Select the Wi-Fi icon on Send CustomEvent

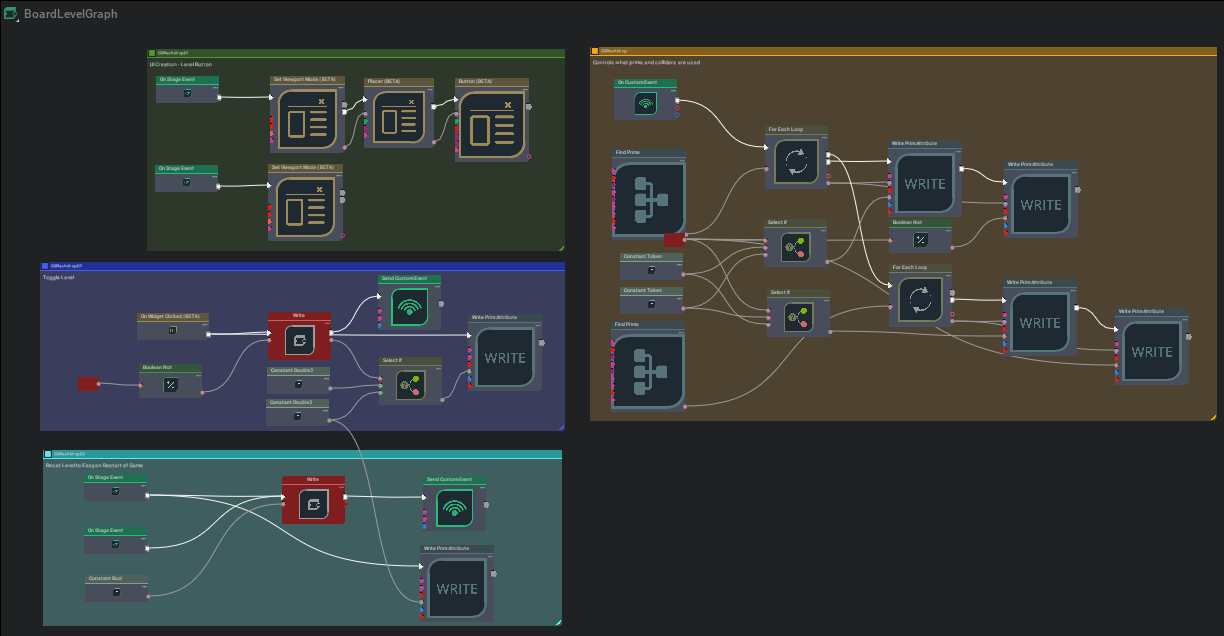(x=411, y=306)
